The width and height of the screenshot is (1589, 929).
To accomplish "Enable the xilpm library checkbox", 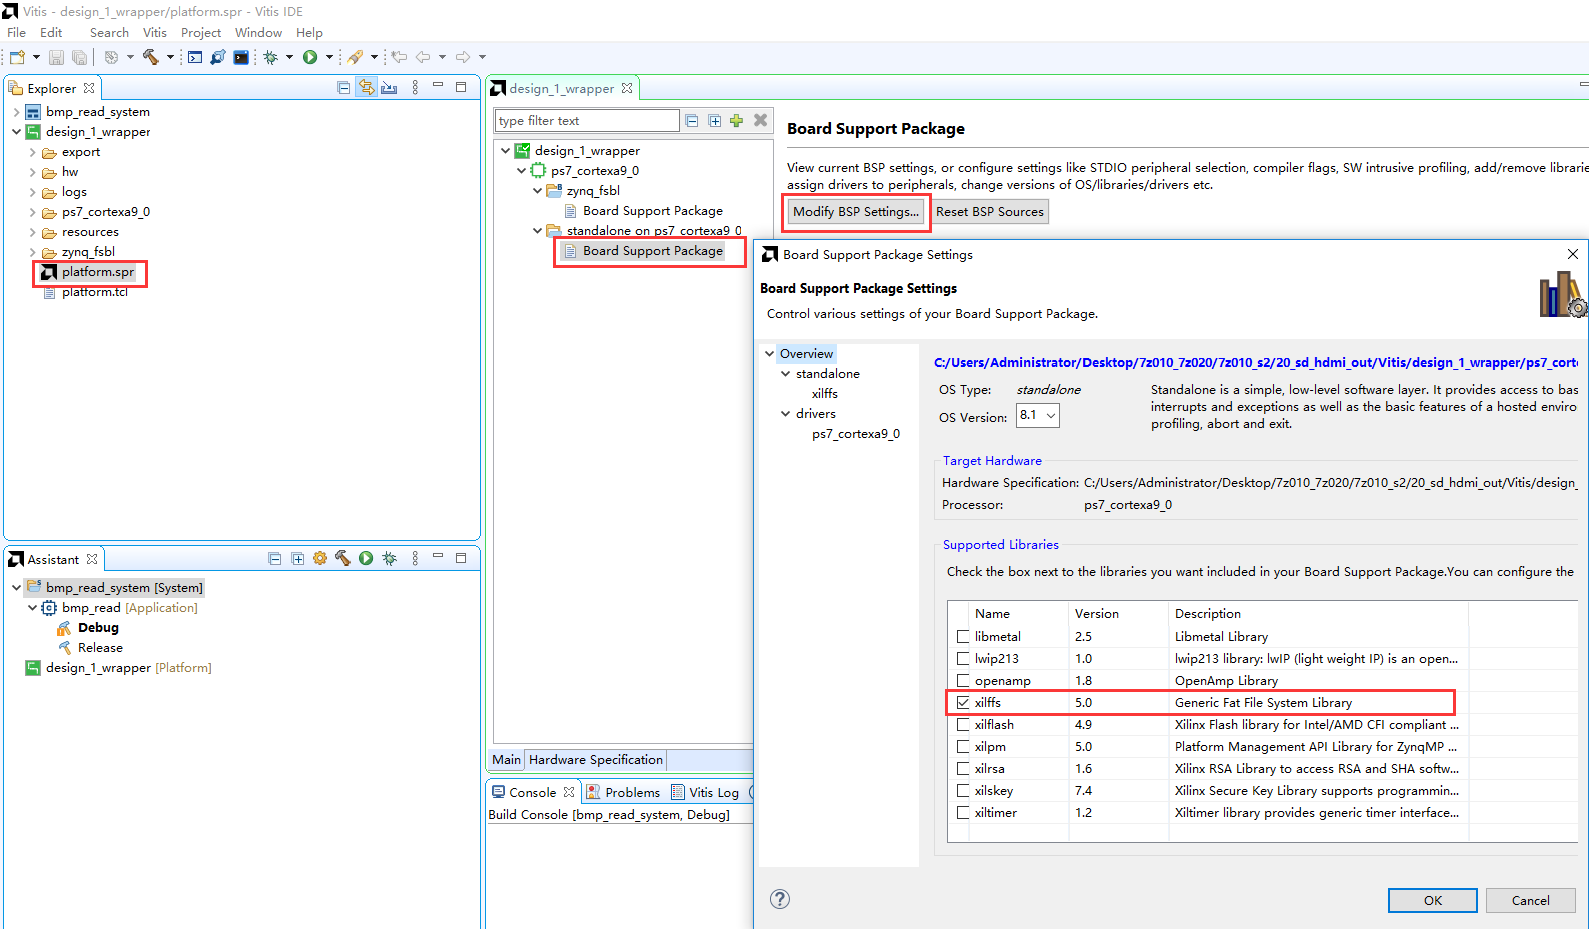I will click(x=963, y=747).
